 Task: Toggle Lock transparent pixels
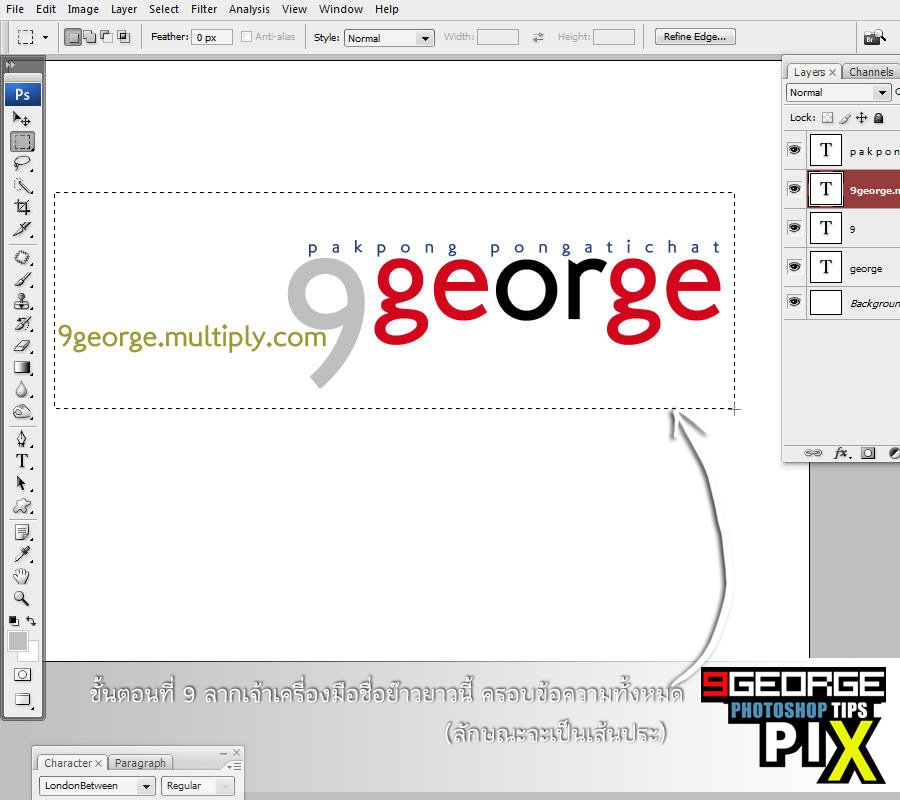click(827, 118)
